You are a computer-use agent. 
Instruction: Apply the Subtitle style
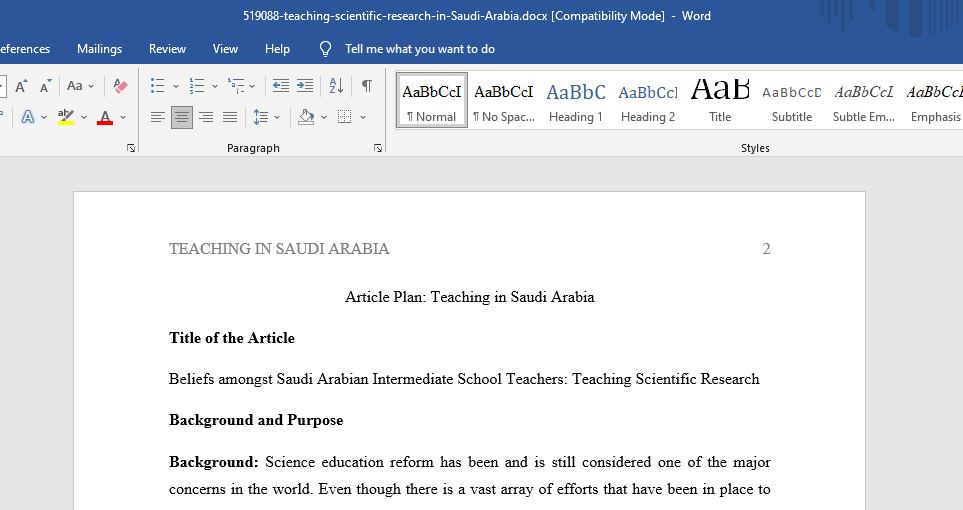point(792,100)
